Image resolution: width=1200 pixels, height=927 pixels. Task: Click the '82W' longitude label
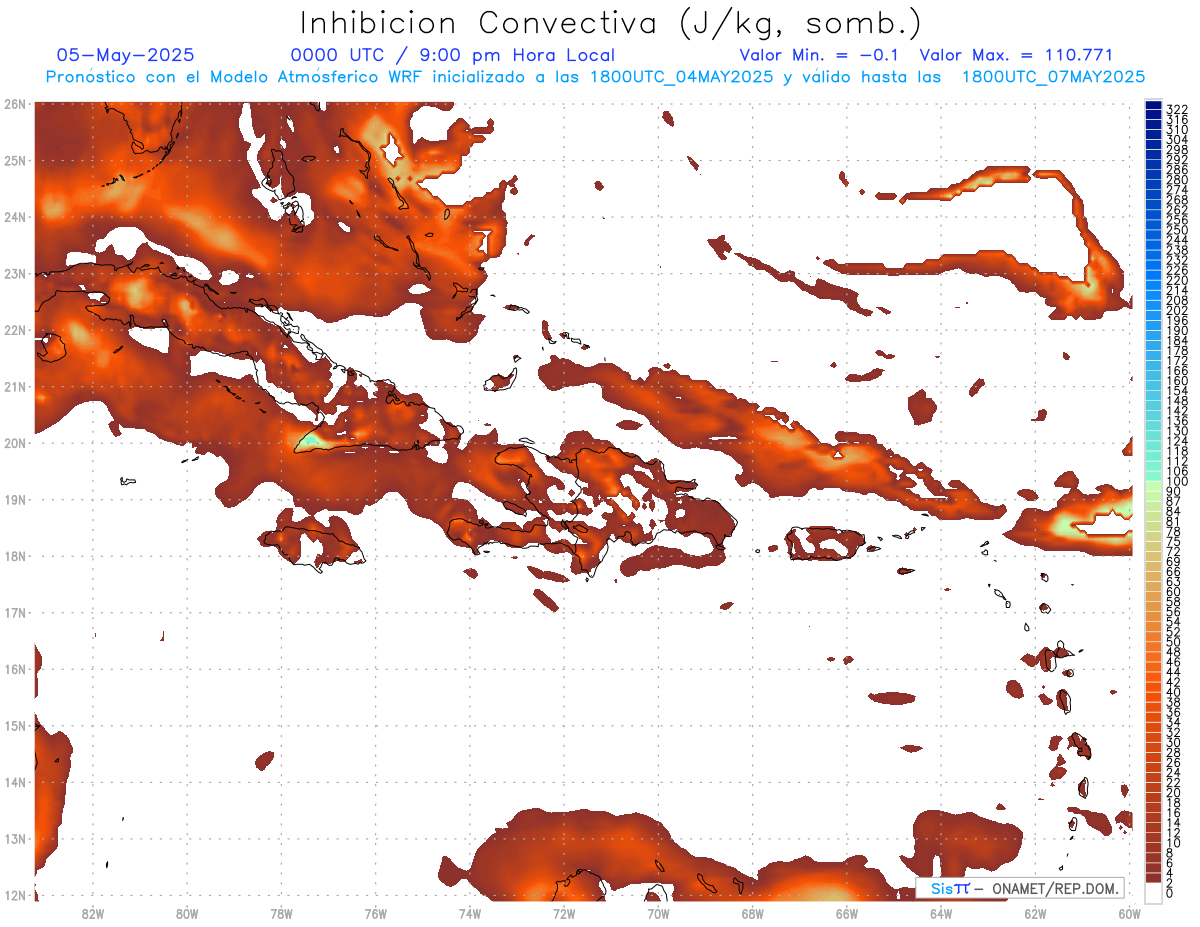(x=92, y=913)
